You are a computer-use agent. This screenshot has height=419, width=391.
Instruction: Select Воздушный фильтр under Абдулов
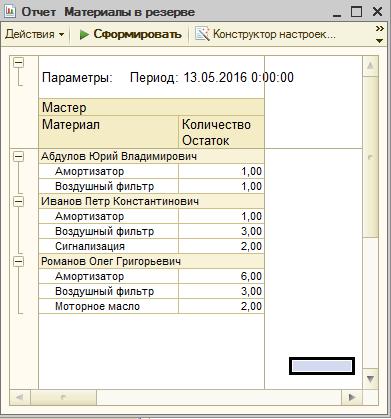(x=109, y=186)
